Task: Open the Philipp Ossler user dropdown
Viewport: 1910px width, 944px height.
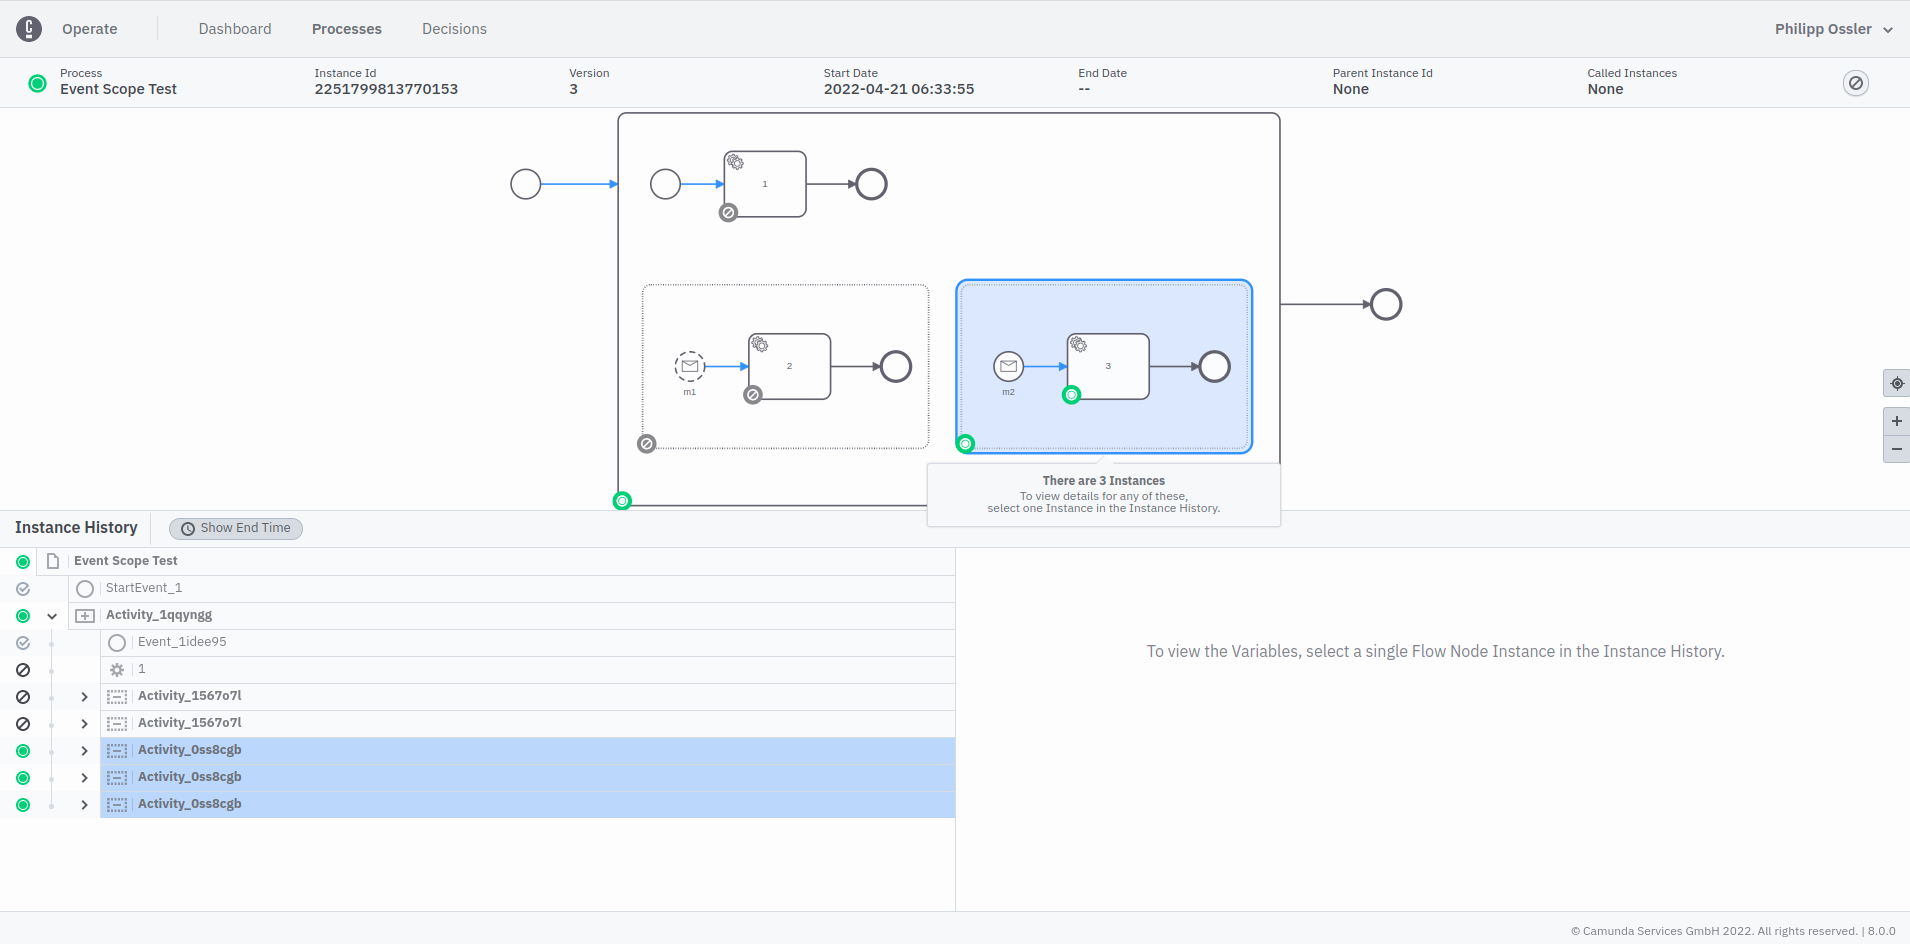Action: pos(1833,28)
